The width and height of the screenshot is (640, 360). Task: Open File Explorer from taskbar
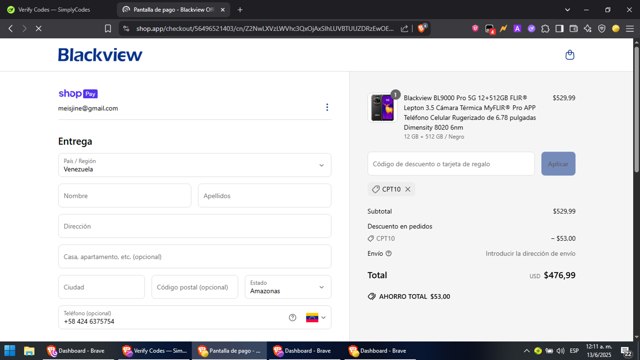coord(29,351)
